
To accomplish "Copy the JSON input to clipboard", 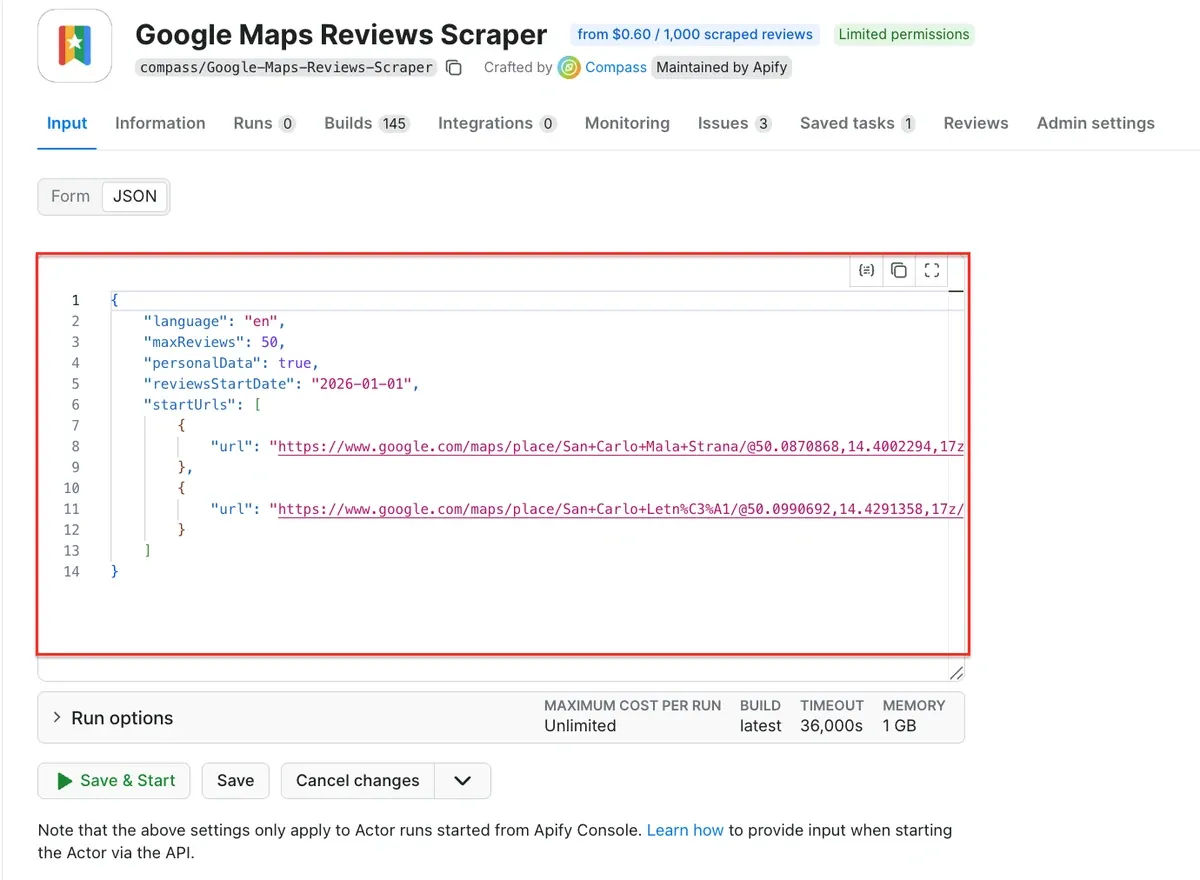I will [x=899, y=271].
